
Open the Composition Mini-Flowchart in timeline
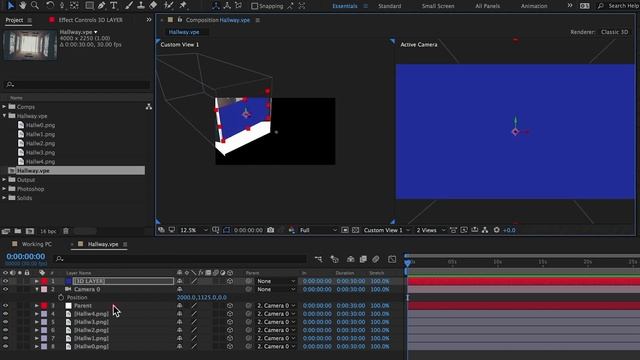tap(318, 259)
